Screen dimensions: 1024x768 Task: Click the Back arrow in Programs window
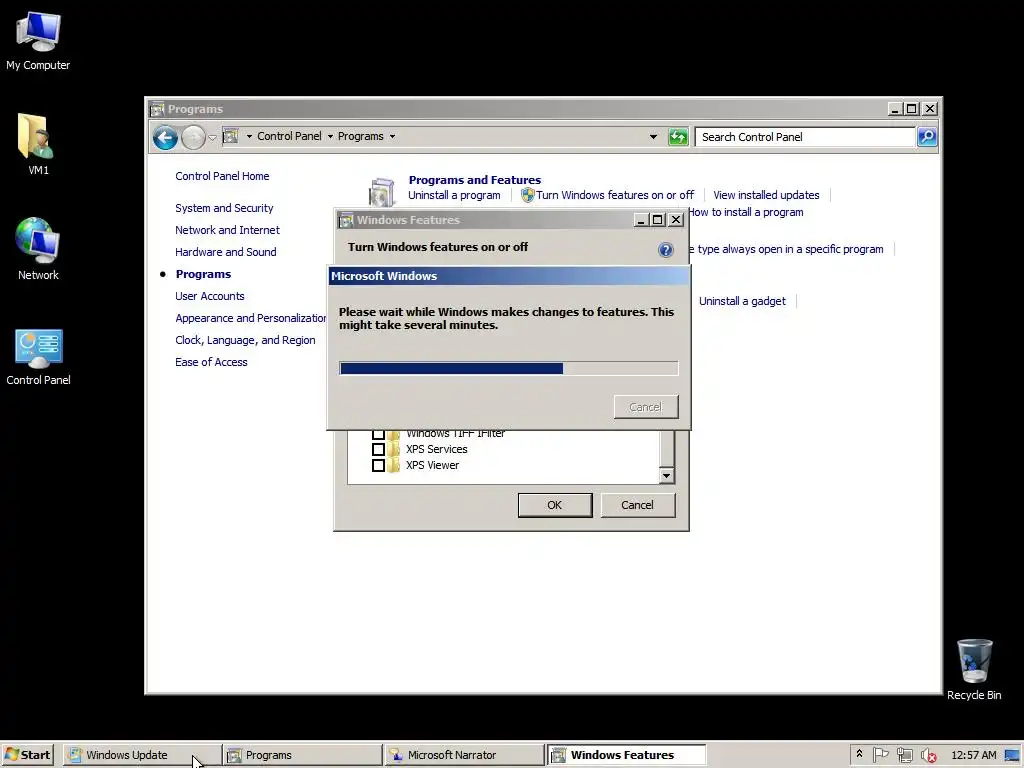pyautogui.click(x=165, y=137)
